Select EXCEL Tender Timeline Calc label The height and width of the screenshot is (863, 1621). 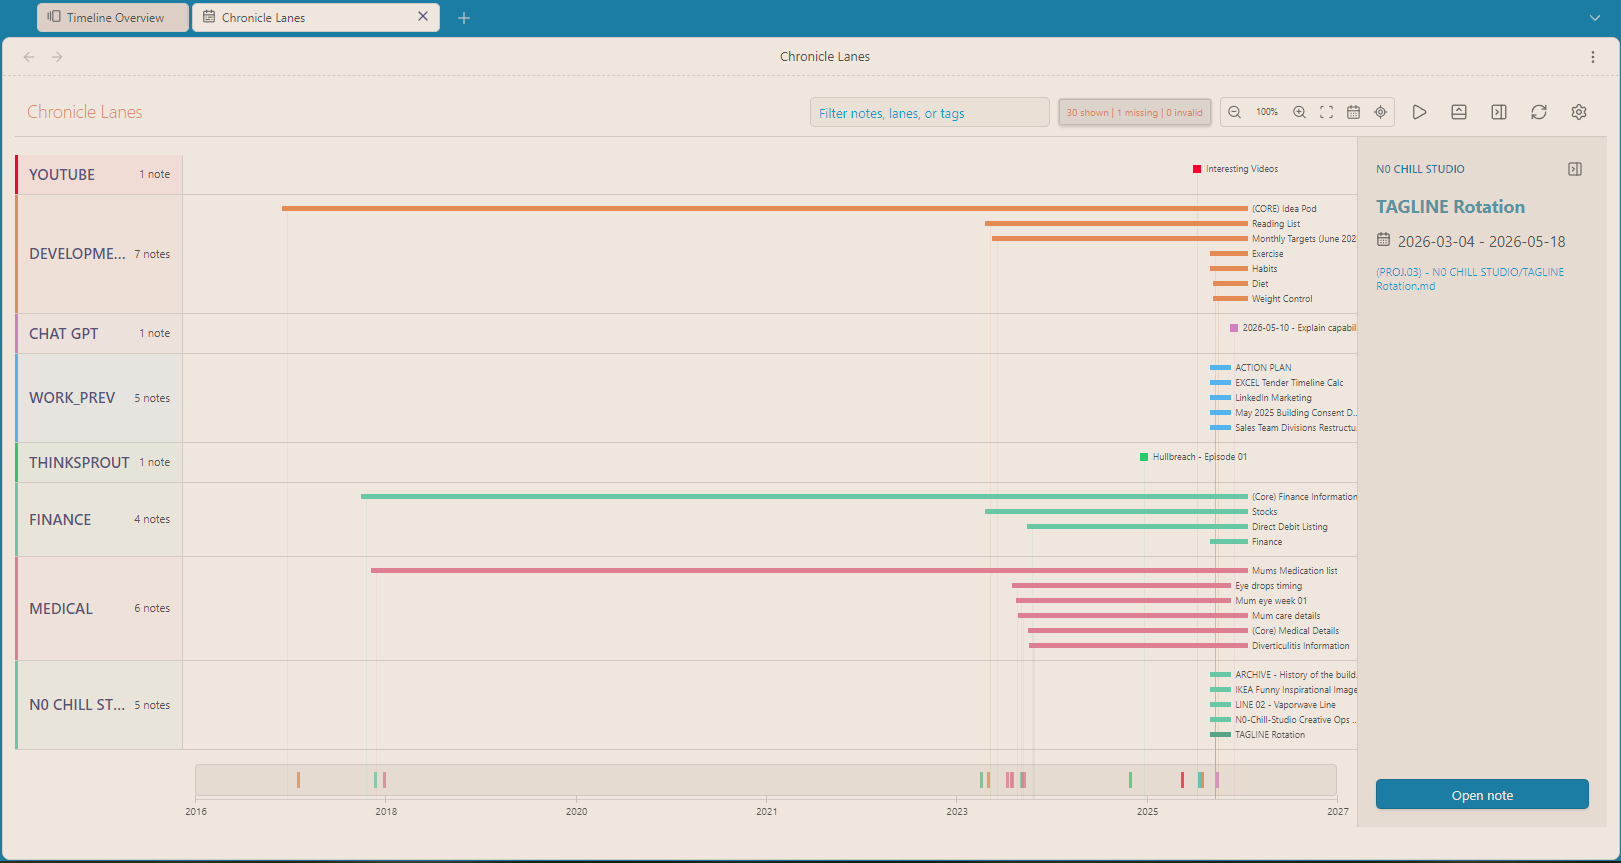[1289, 383]
